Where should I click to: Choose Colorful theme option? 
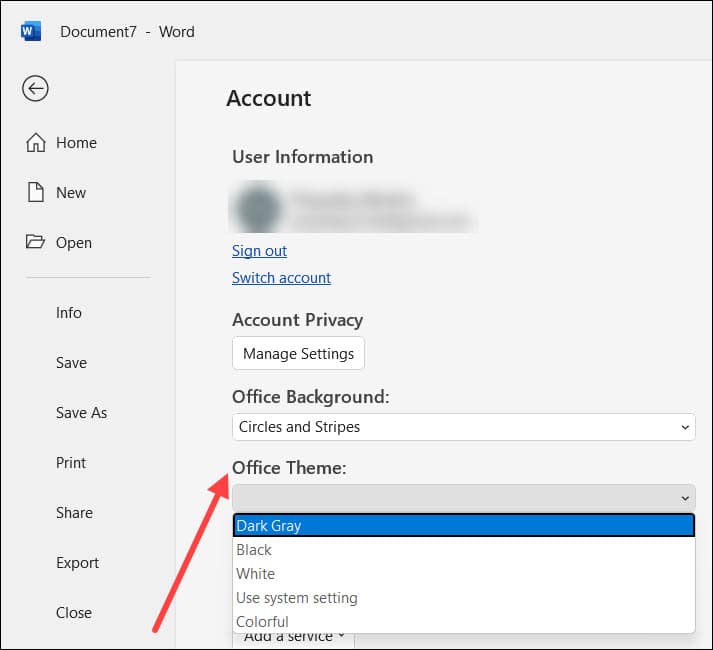463,622
